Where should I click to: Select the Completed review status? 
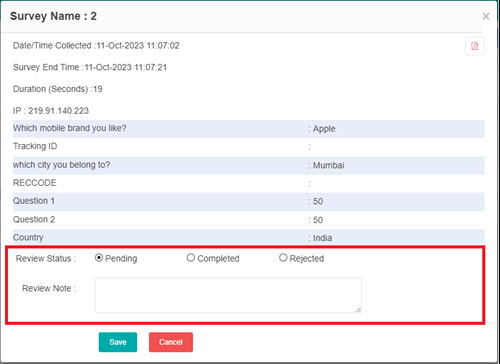(x=191, y=258)
